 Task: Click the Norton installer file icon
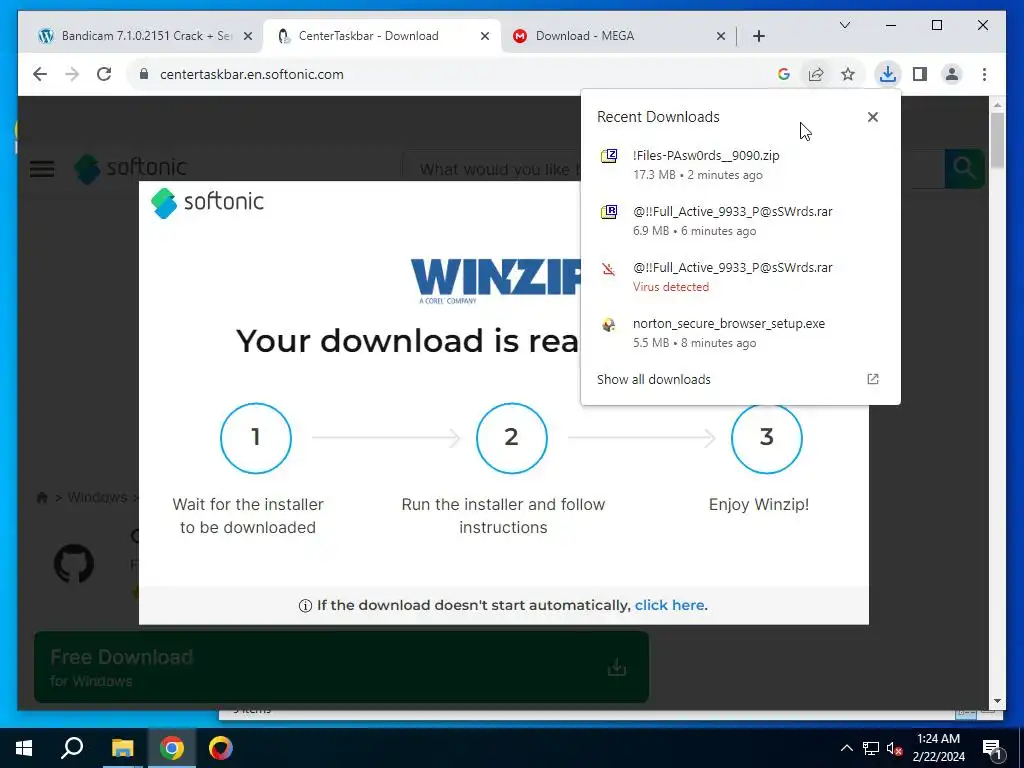tap(609, 325)
